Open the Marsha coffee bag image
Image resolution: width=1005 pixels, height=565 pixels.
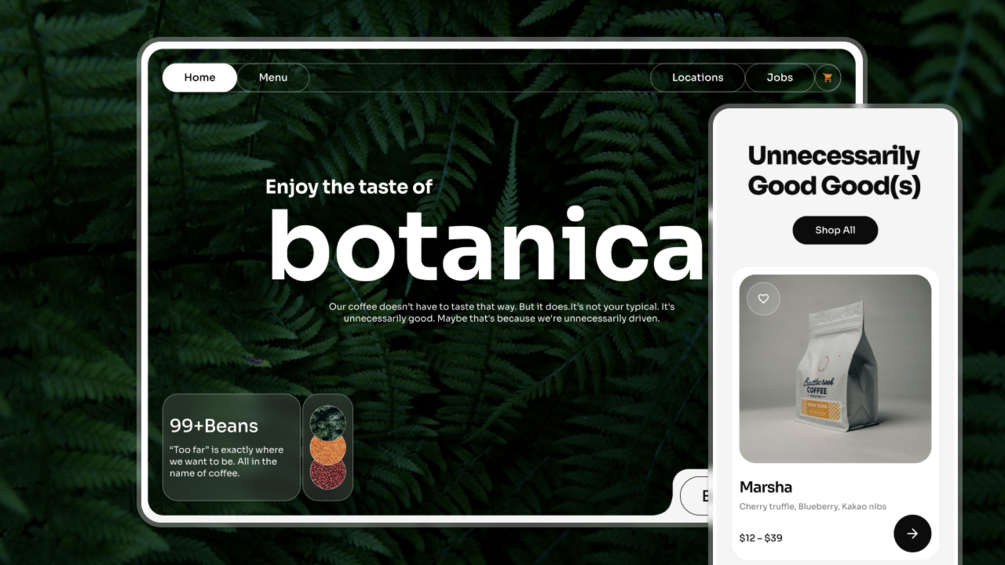click(835, 369)
